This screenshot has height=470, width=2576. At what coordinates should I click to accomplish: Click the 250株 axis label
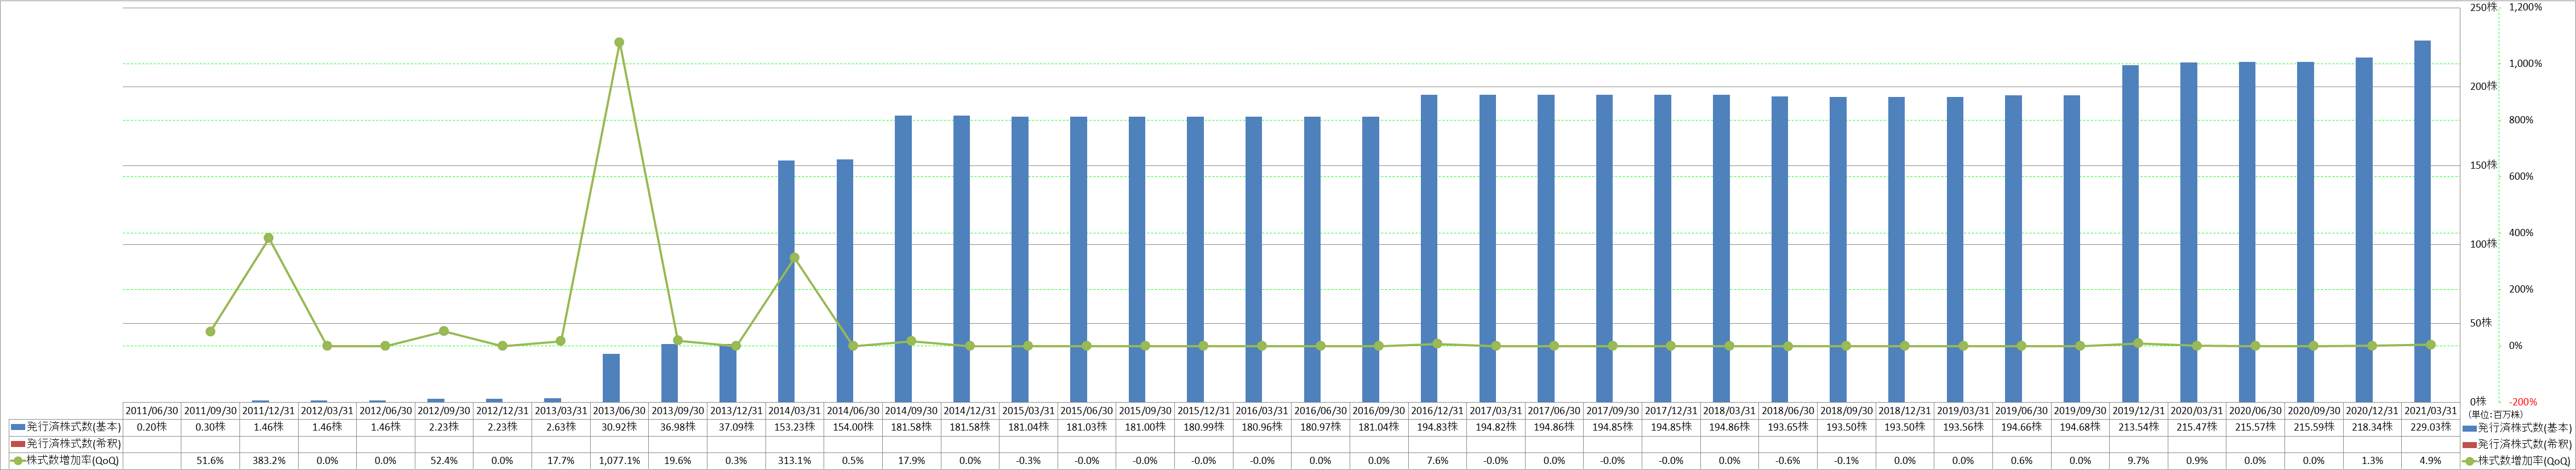coord(2483,7)
